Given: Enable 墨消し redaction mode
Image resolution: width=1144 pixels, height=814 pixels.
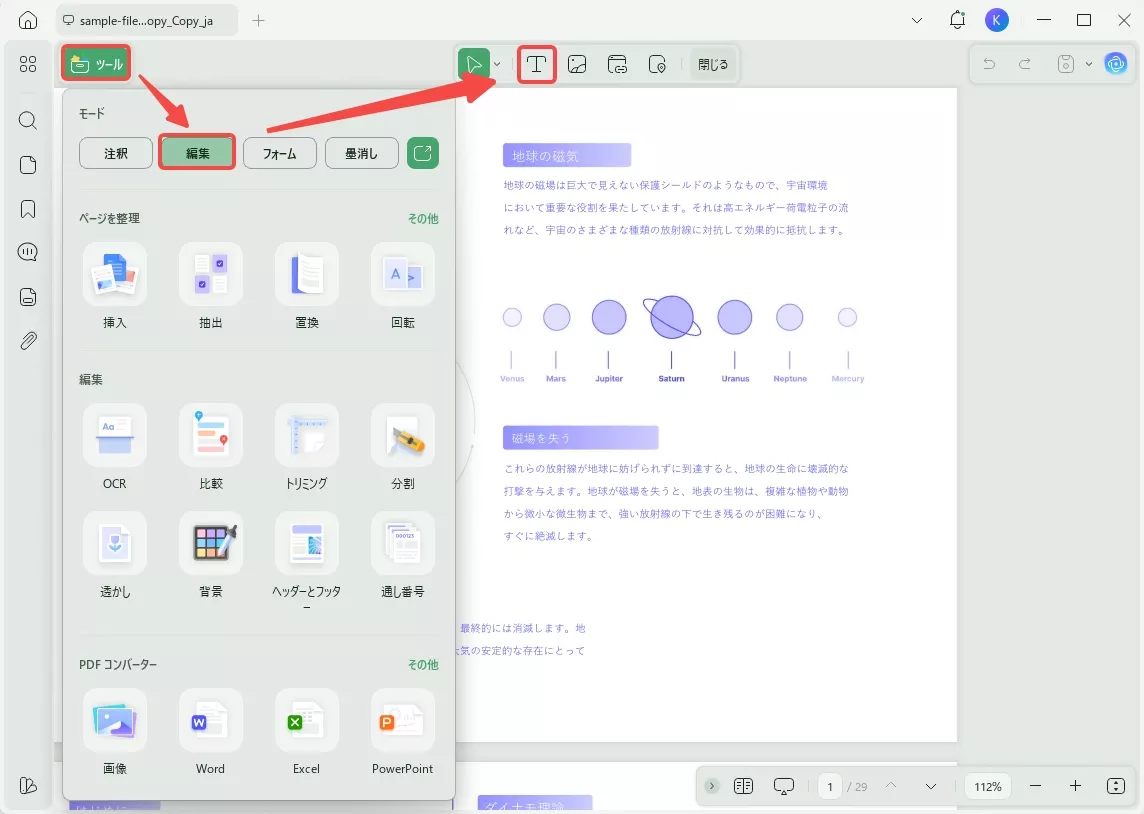Looking at the screenshot, I should pos(361,152).
